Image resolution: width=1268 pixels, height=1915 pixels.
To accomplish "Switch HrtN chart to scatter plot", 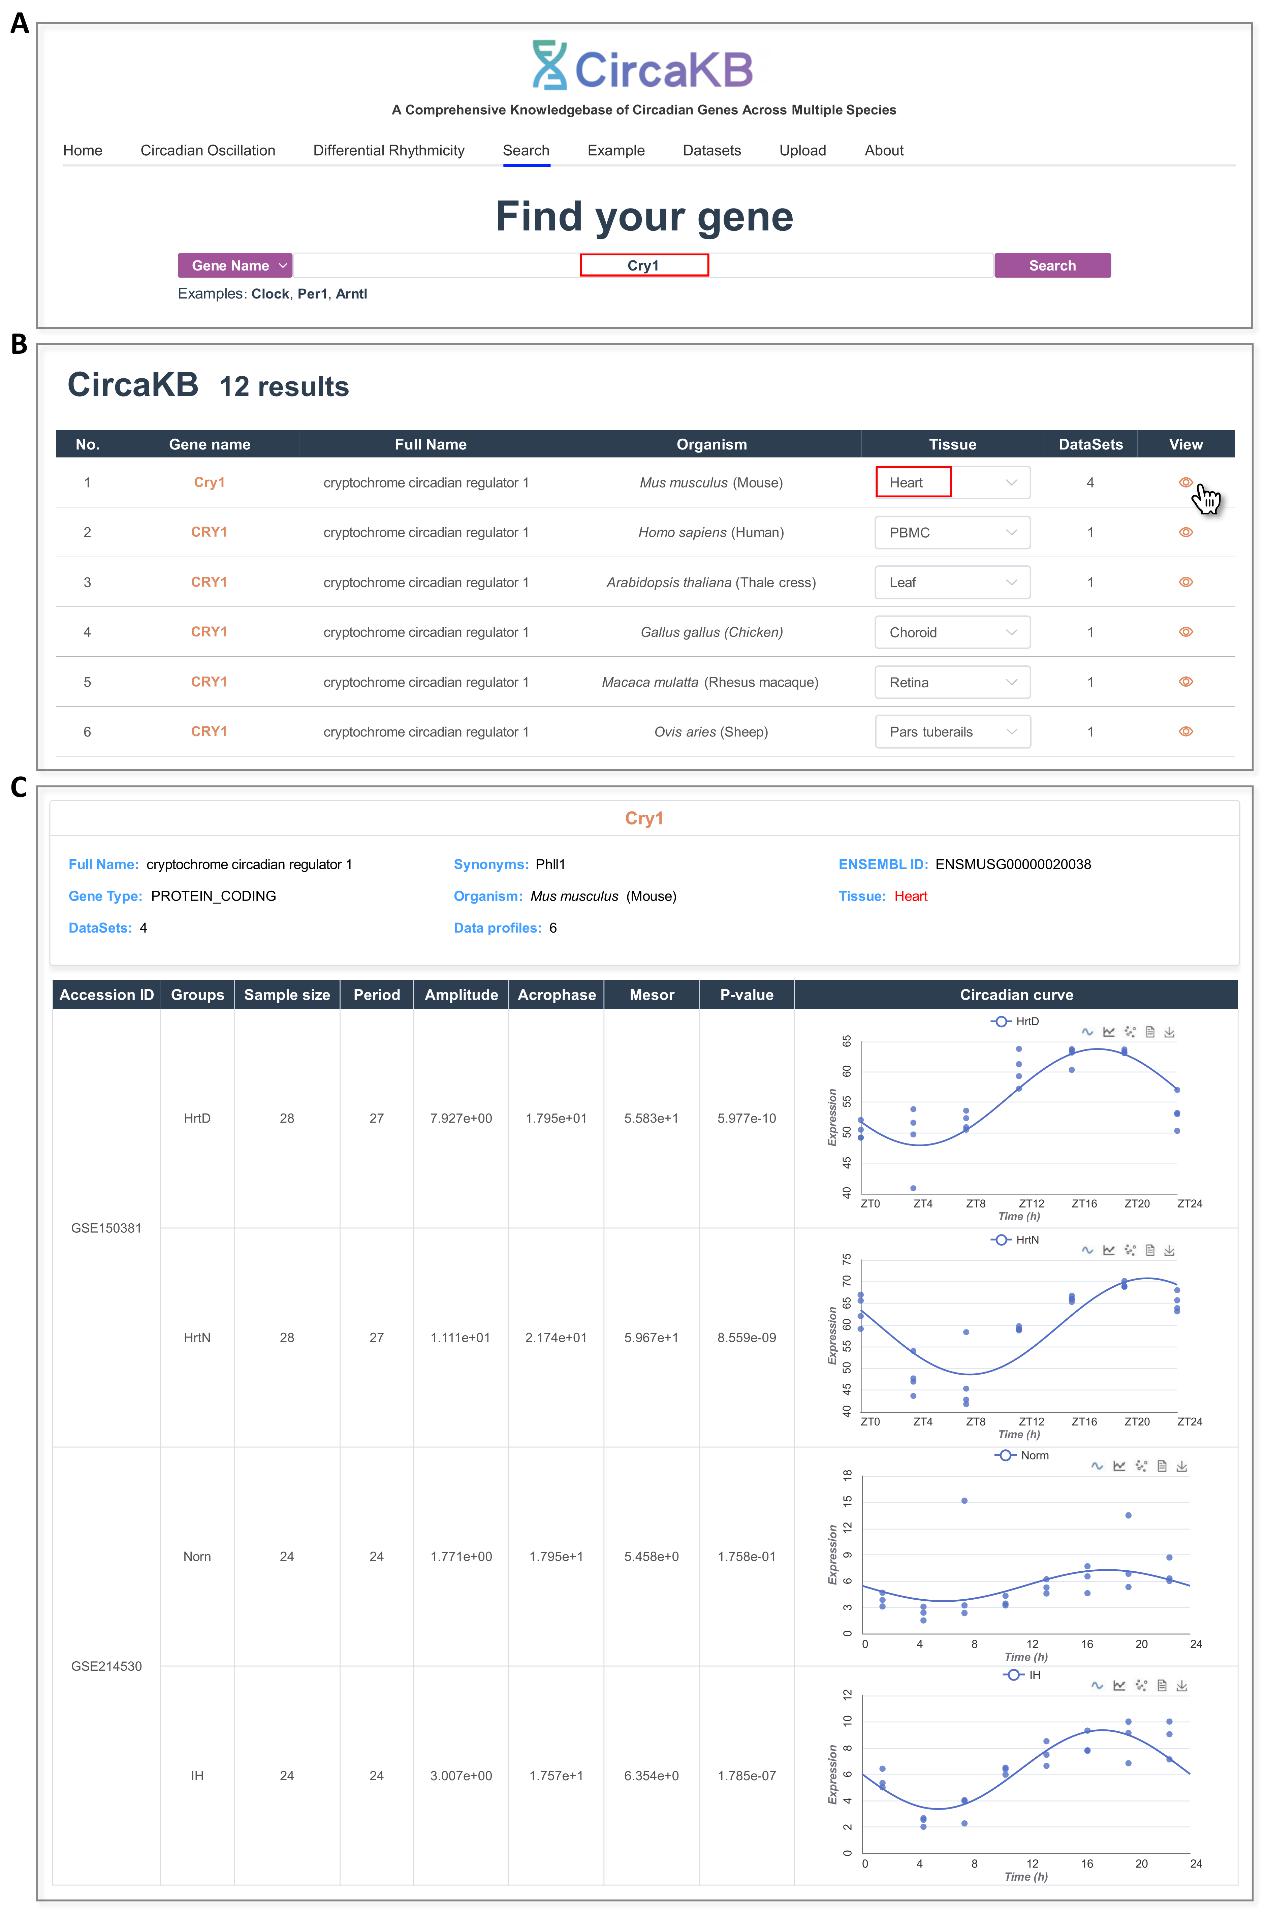I will (1130, 1251).
